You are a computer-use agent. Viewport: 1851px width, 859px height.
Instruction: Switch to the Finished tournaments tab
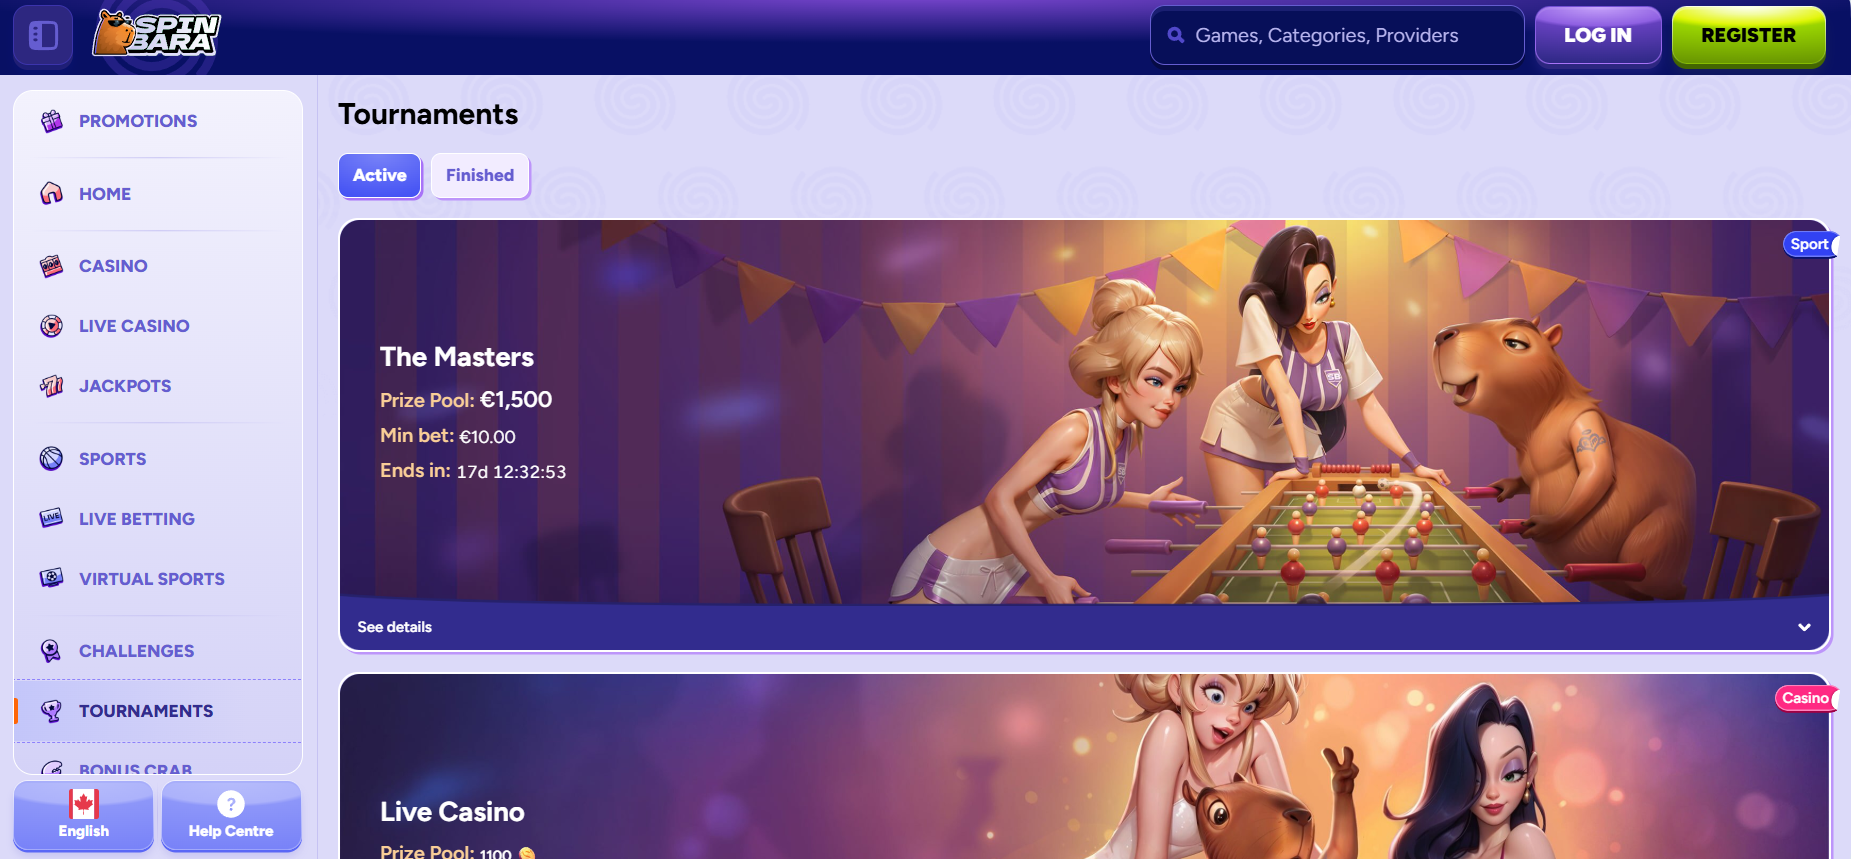480,175
